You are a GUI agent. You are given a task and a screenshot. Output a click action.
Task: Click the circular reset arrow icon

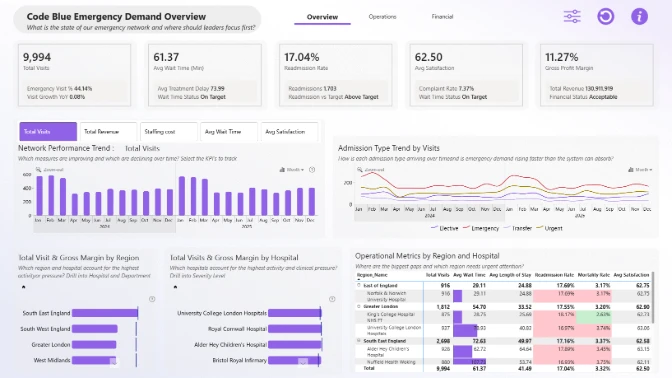tap(606, 17)
